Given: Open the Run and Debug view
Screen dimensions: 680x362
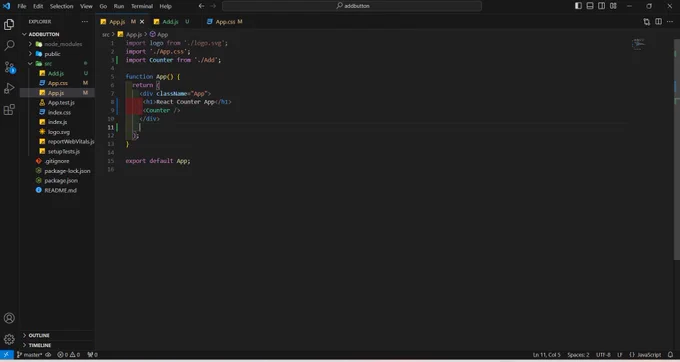Looking at the screenshot, I should 9,88.
